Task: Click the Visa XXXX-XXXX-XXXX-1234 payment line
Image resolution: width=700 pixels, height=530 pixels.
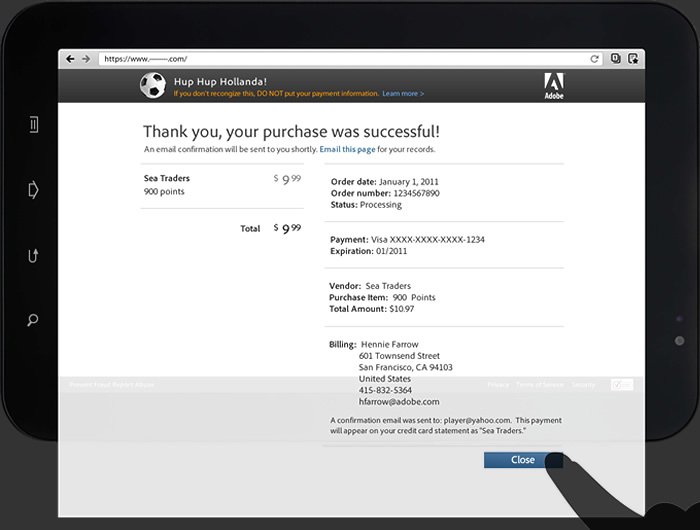Action: [408, 239]
